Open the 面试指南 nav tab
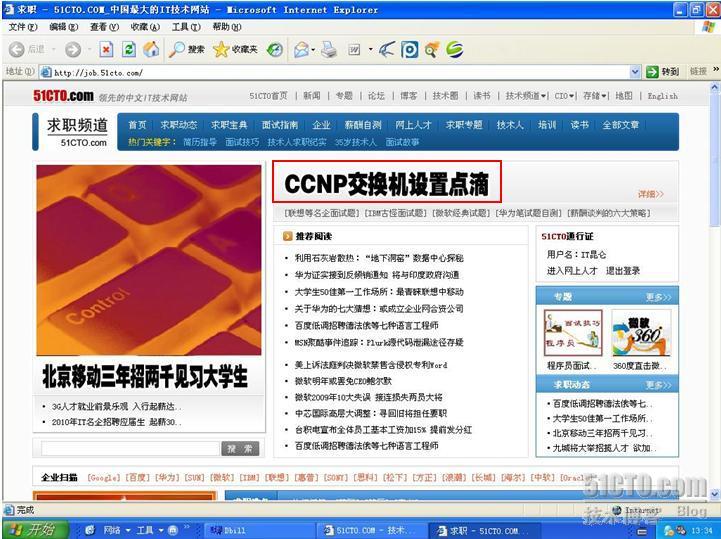721x539 pixels. coord(280,125)
